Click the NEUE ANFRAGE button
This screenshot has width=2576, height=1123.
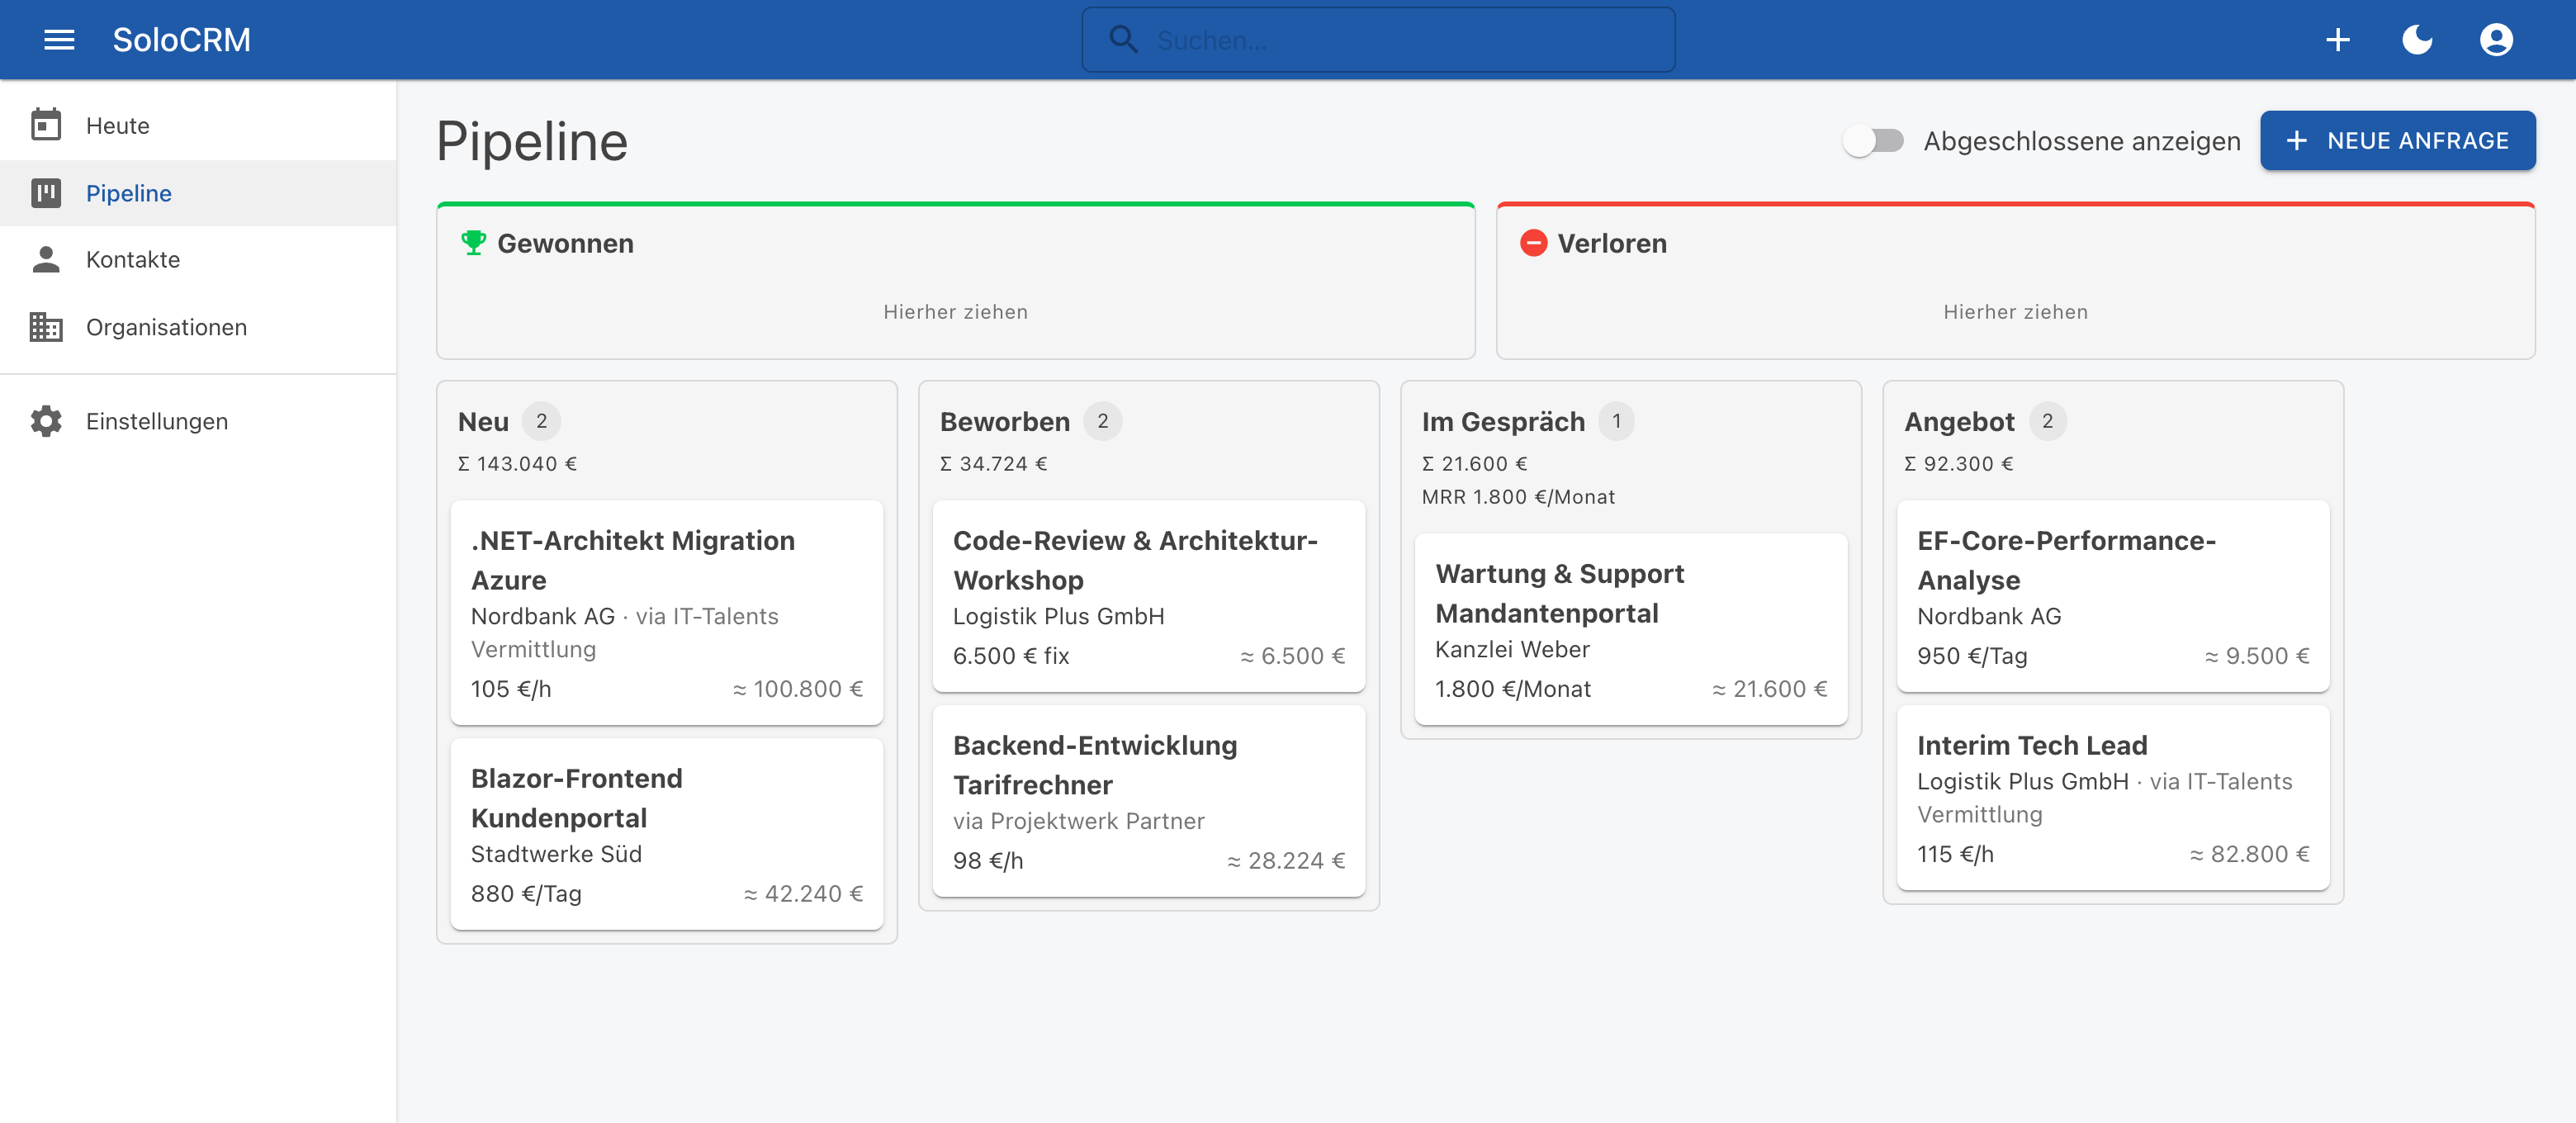click(2398, 141)
